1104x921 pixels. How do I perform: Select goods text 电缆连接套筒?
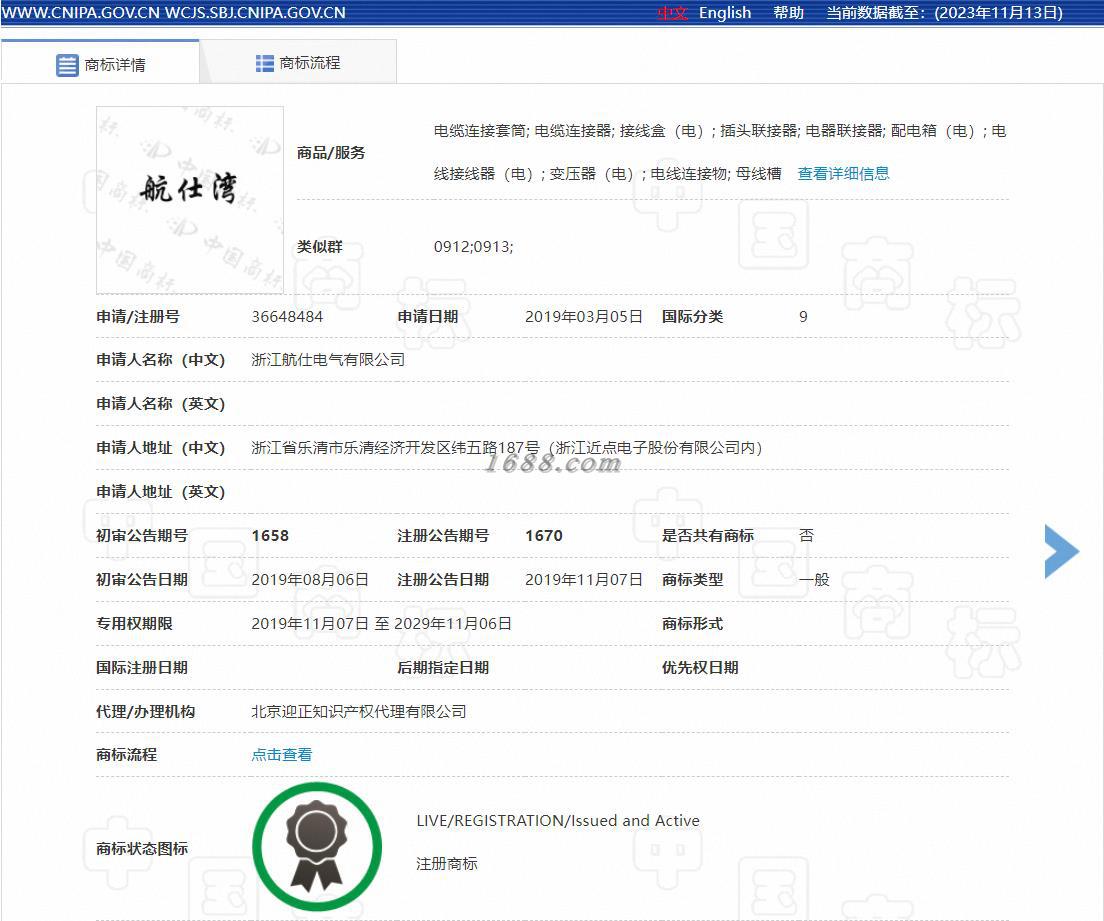pos(479,131)
